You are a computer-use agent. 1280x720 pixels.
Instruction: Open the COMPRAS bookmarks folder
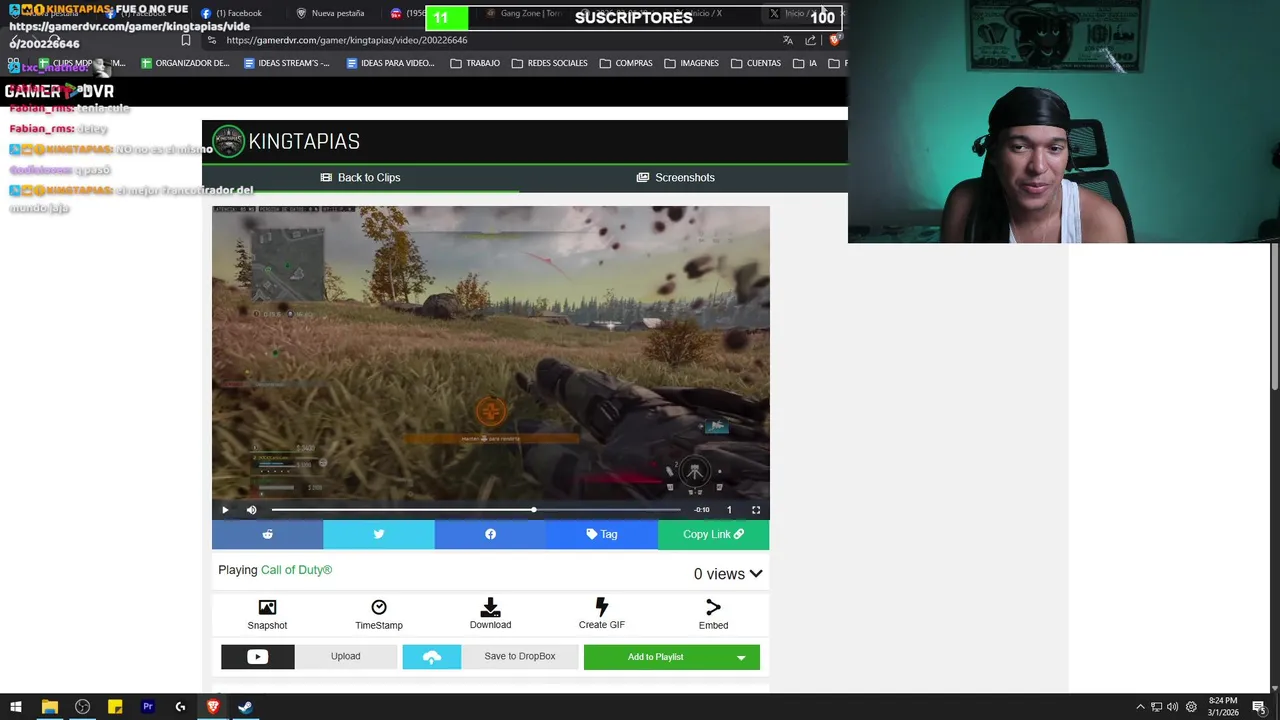tap(626, 63)
